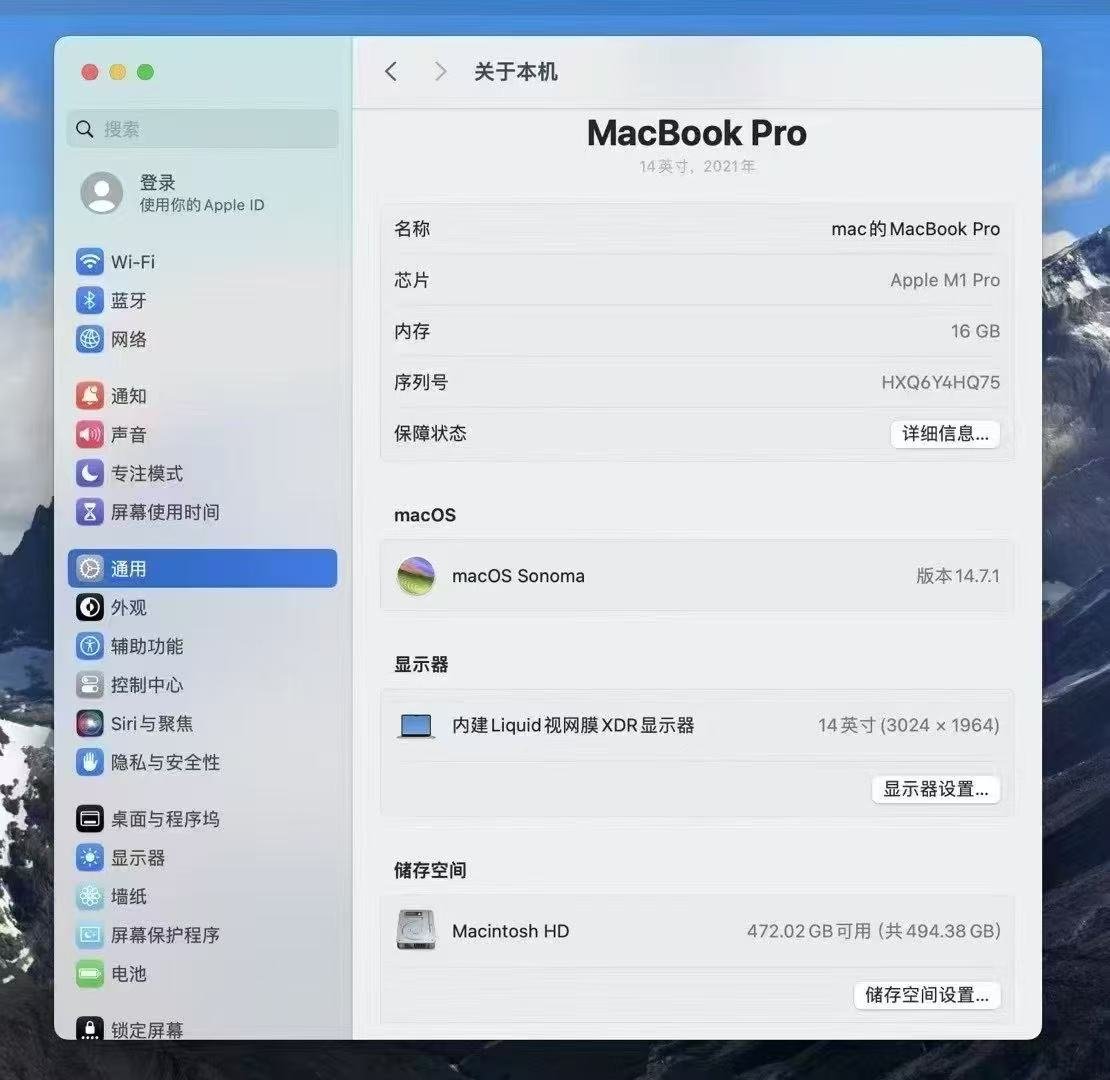Click computer name mac的MacBook Pro
This screenshot has width=1110, height=1080.
tap(915, 229)
